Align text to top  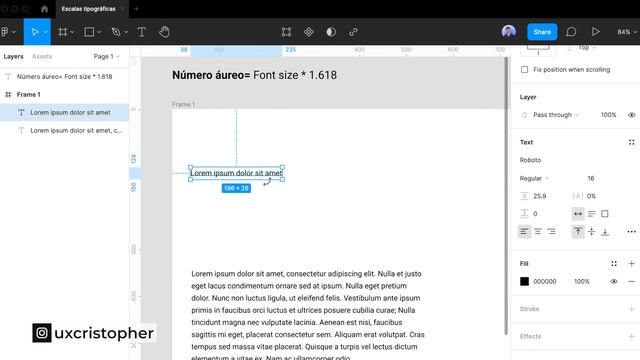pos(578,232)
